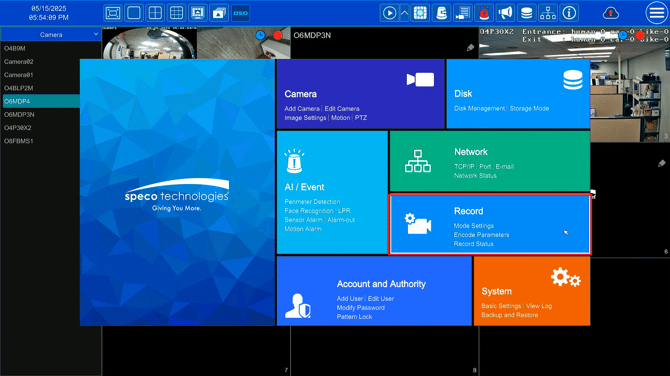Open the Record settings tile

pos(490,224)
